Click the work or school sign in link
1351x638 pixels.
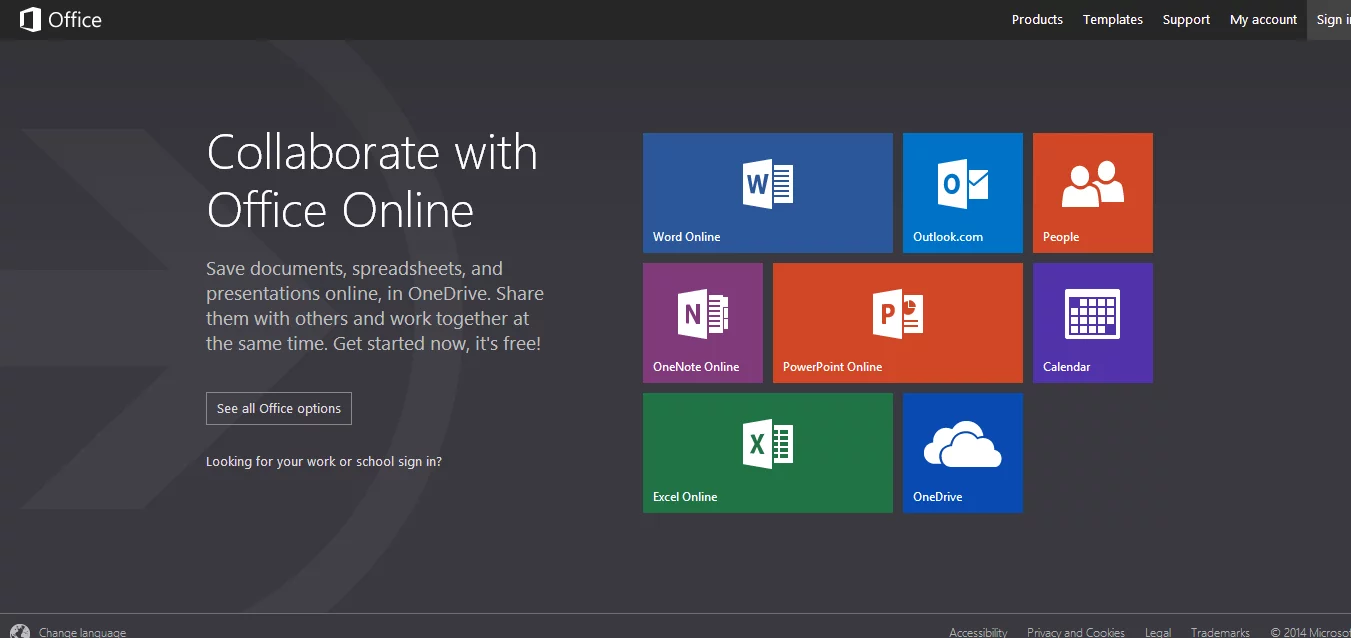coord(324,461)
